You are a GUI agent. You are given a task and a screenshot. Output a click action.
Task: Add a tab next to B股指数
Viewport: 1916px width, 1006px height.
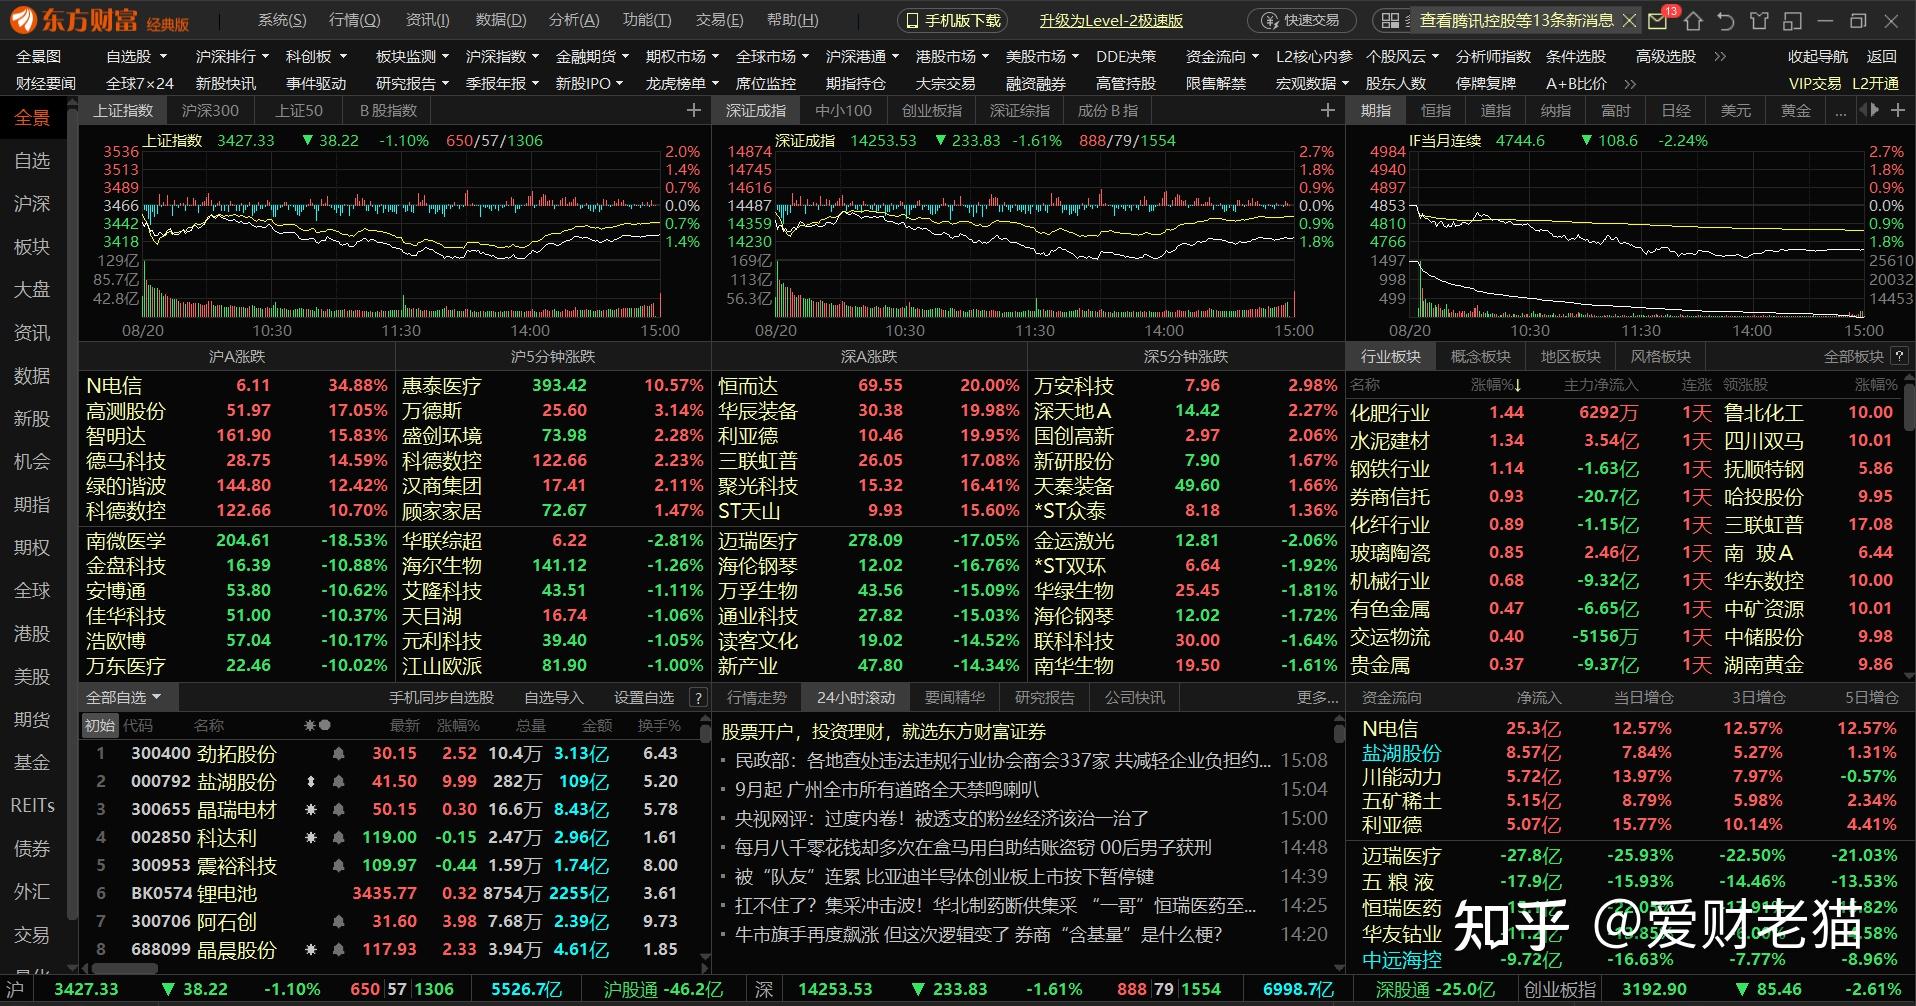pyautogui.click(x=693, y=110)
